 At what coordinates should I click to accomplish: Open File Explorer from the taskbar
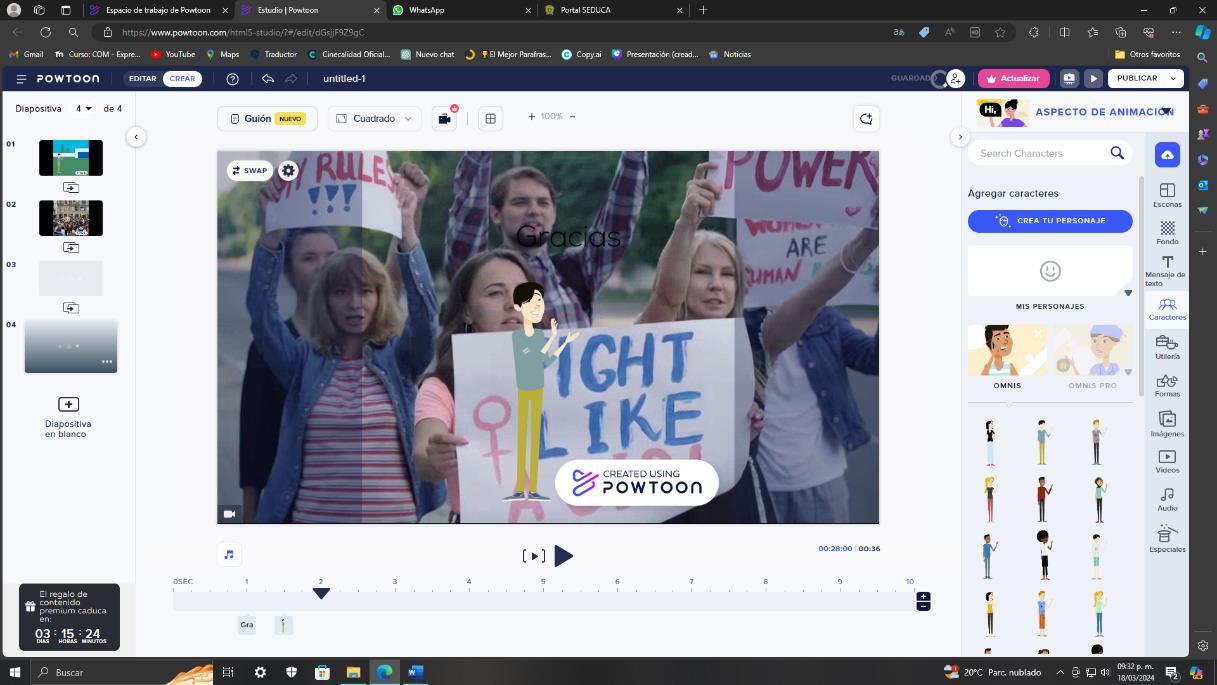pos(353,672)
